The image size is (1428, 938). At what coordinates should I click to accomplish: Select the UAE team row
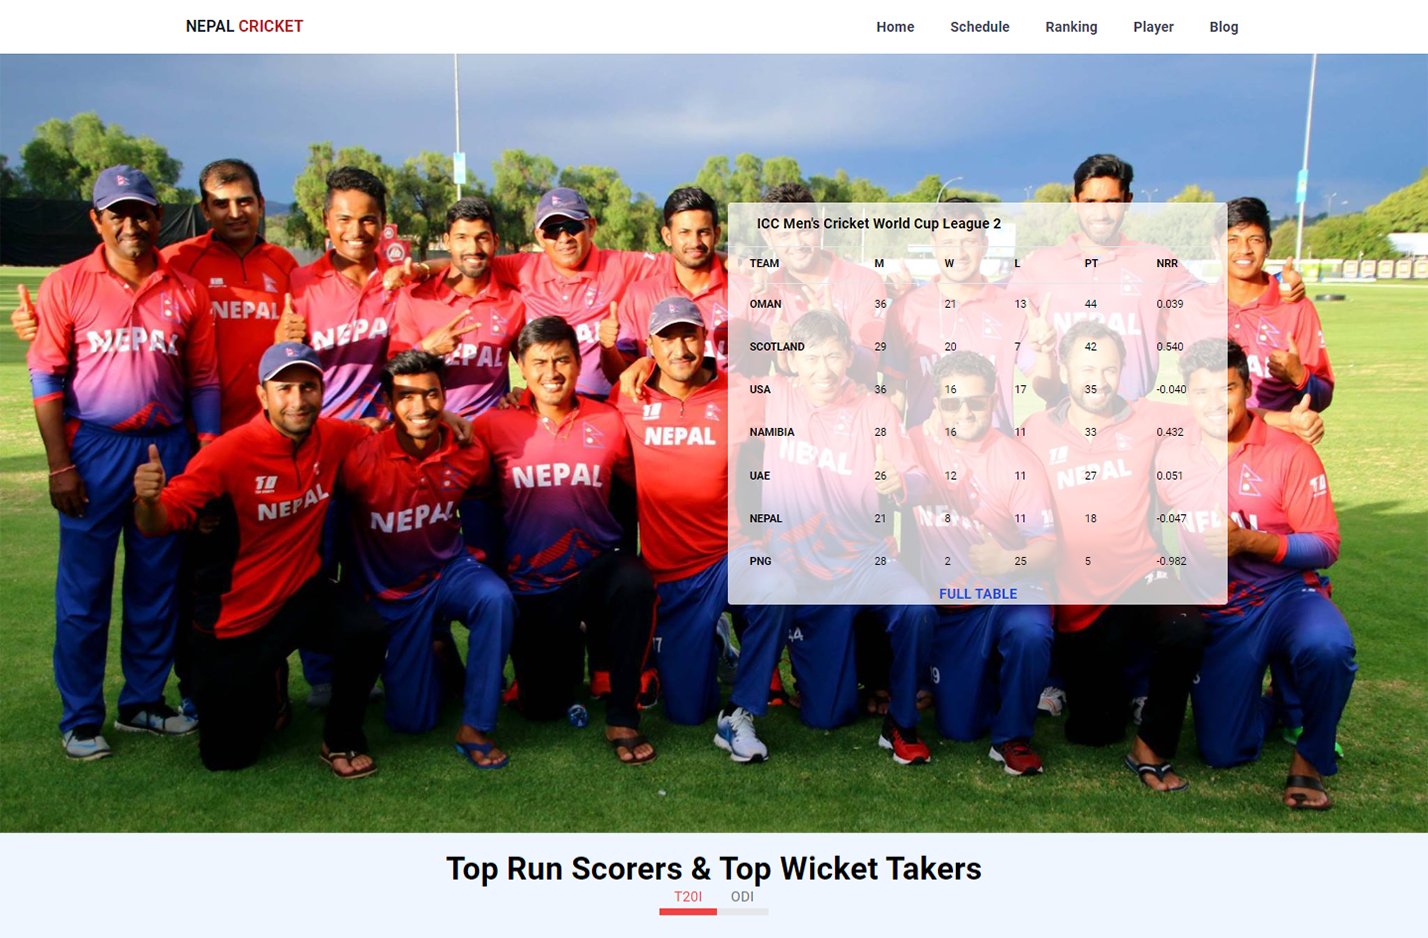tap(977, 475)
